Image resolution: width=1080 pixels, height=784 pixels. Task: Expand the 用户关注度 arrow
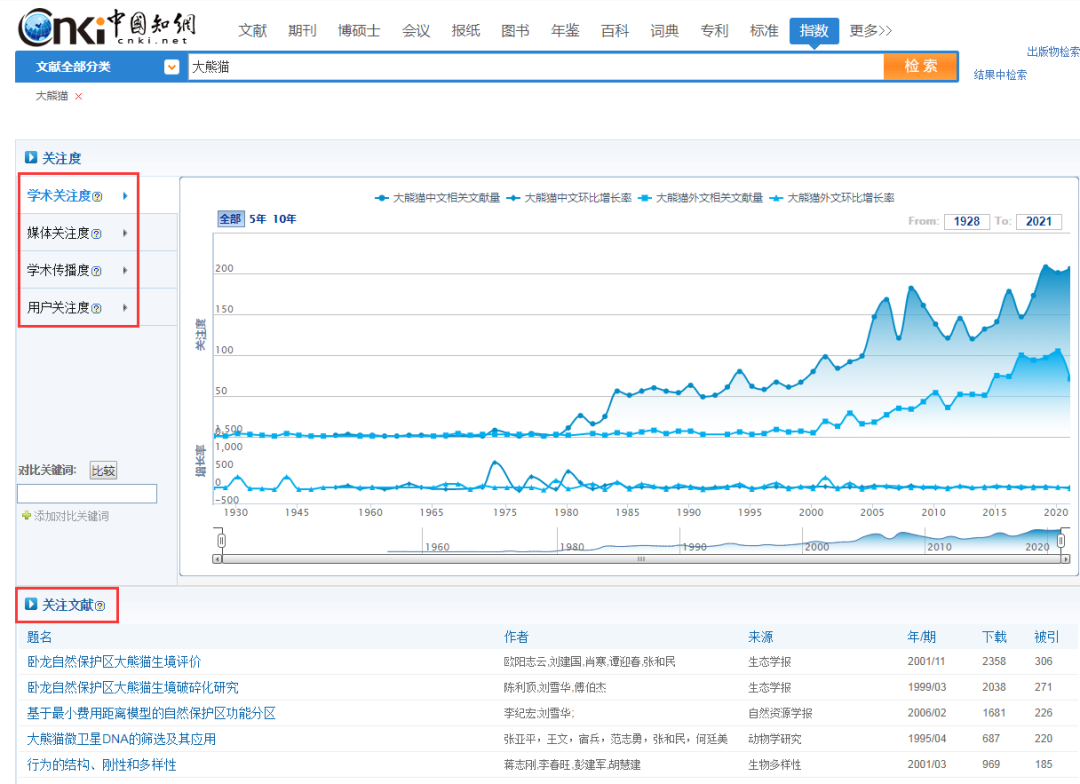click(125, 308)
